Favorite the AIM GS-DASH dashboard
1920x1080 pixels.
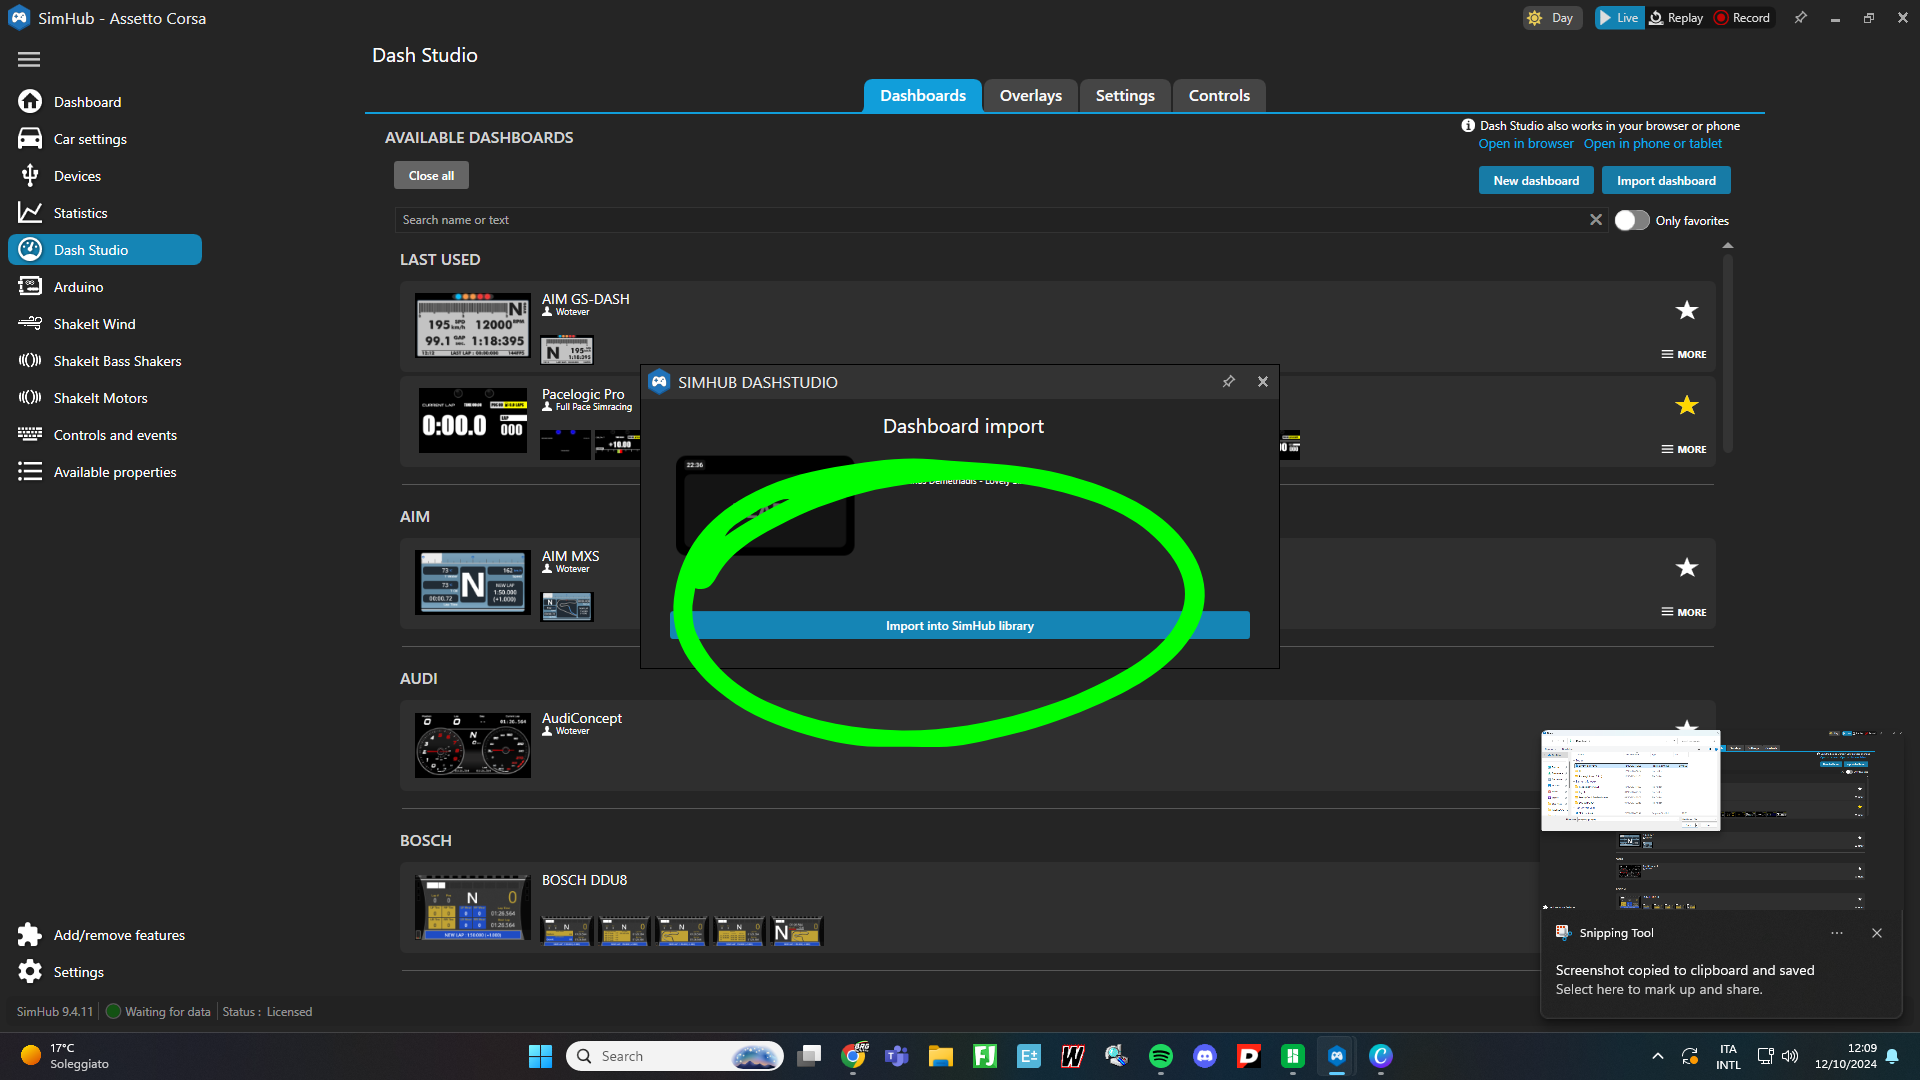(1687, 310)
